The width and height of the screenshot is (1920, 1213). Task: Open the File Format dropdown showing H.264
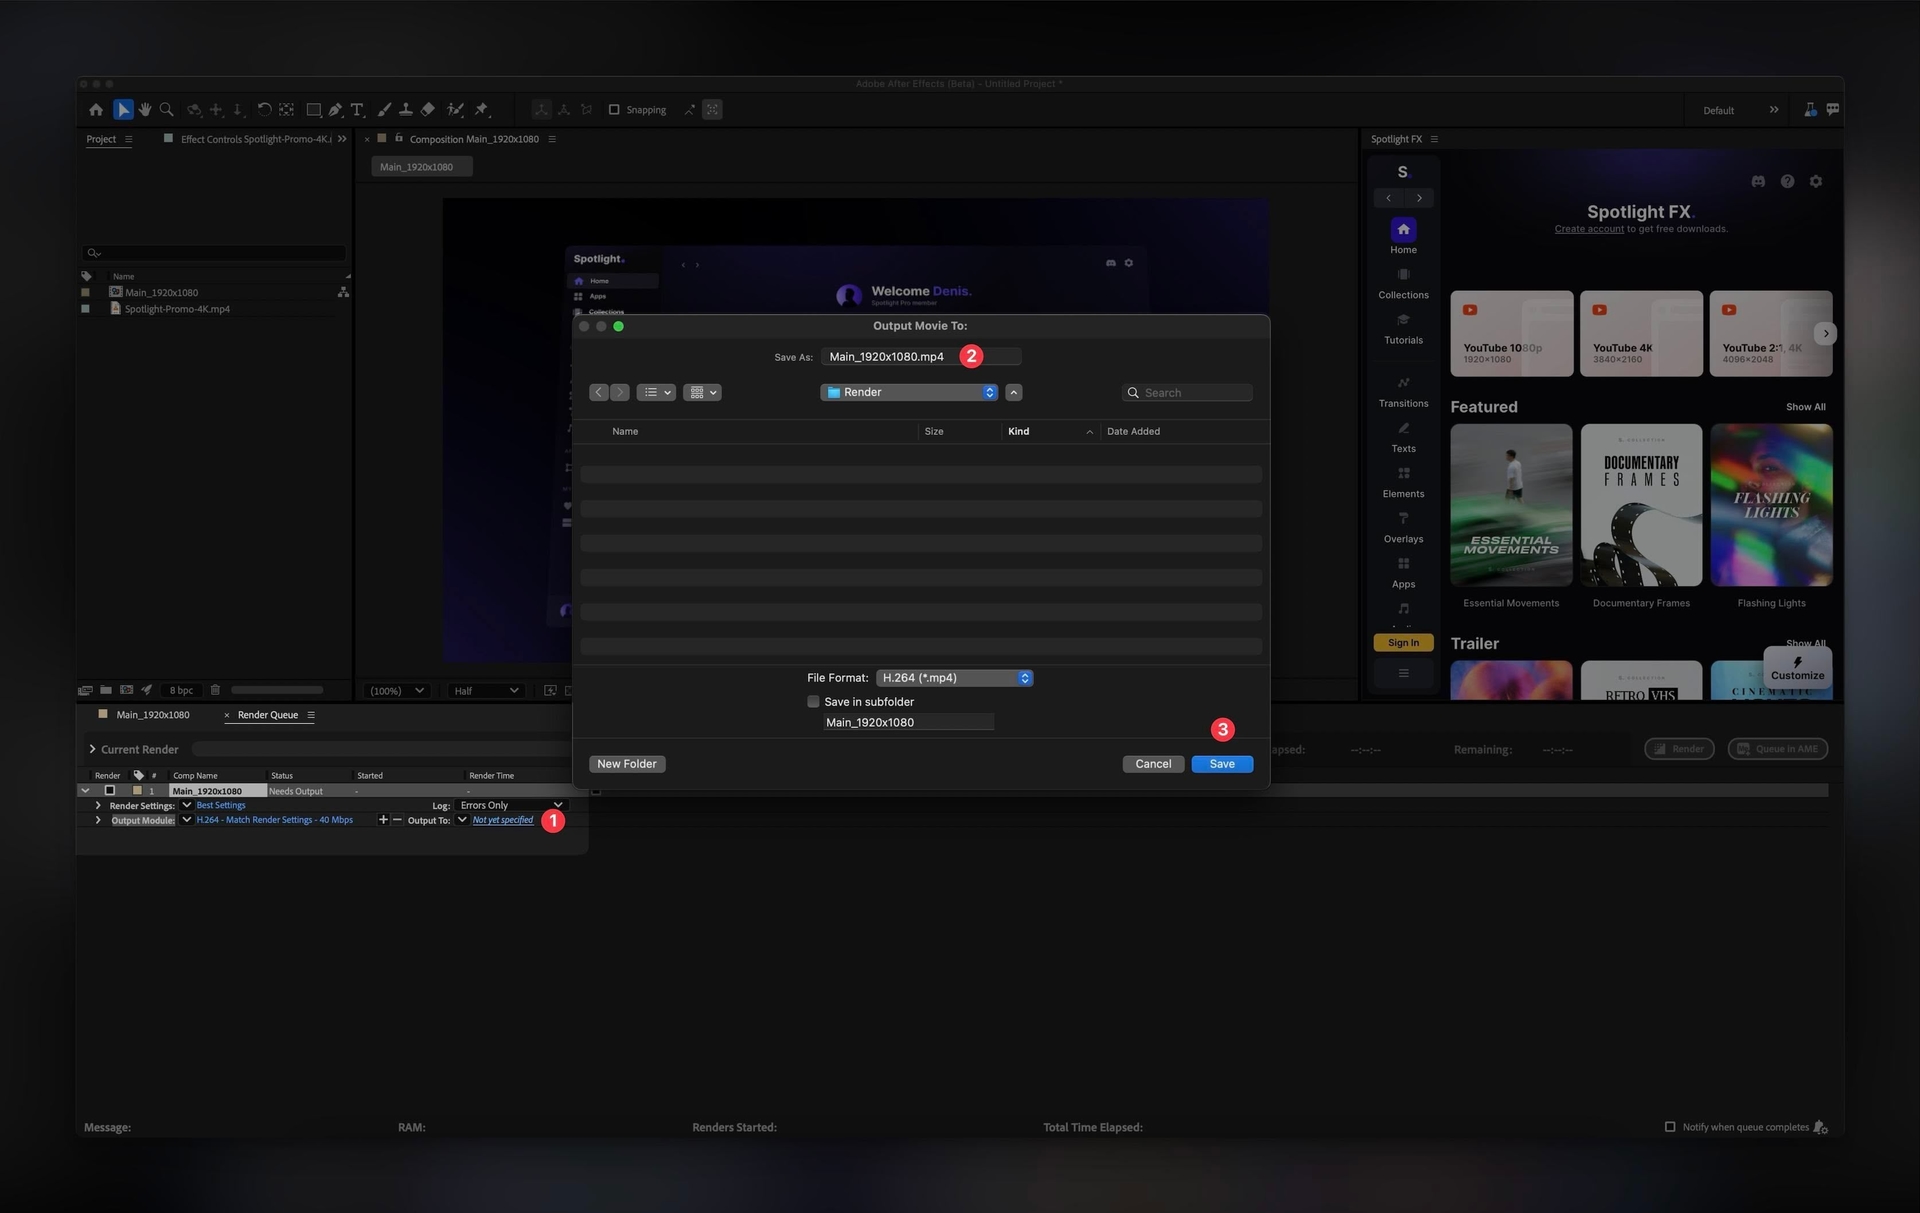click(952, 677)
